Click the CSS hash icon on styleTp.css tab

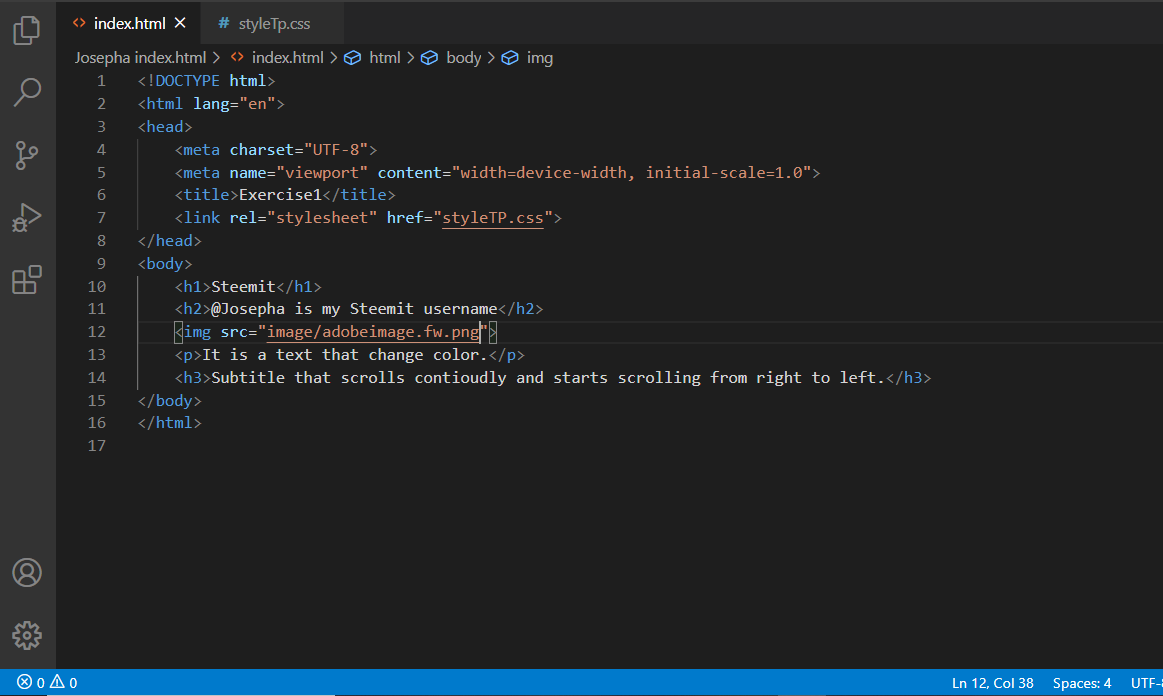(223, 23)
